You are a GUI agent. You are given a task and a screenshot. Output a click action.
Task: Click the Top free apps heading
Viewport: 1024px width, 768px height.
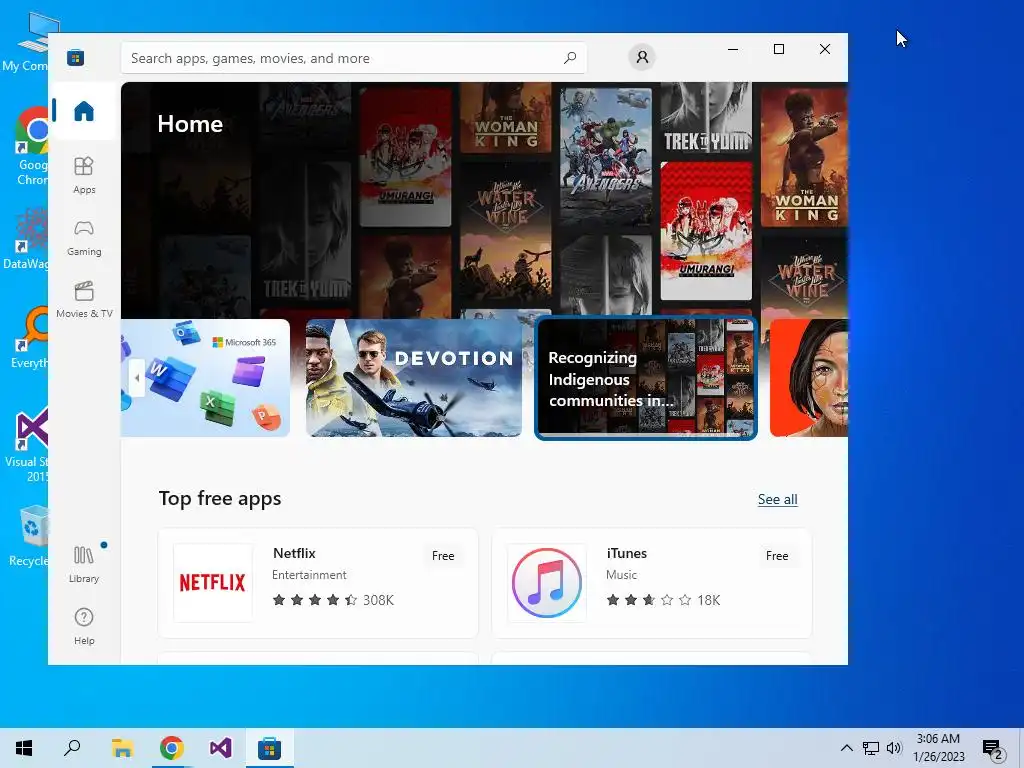[x=220, y=498]
